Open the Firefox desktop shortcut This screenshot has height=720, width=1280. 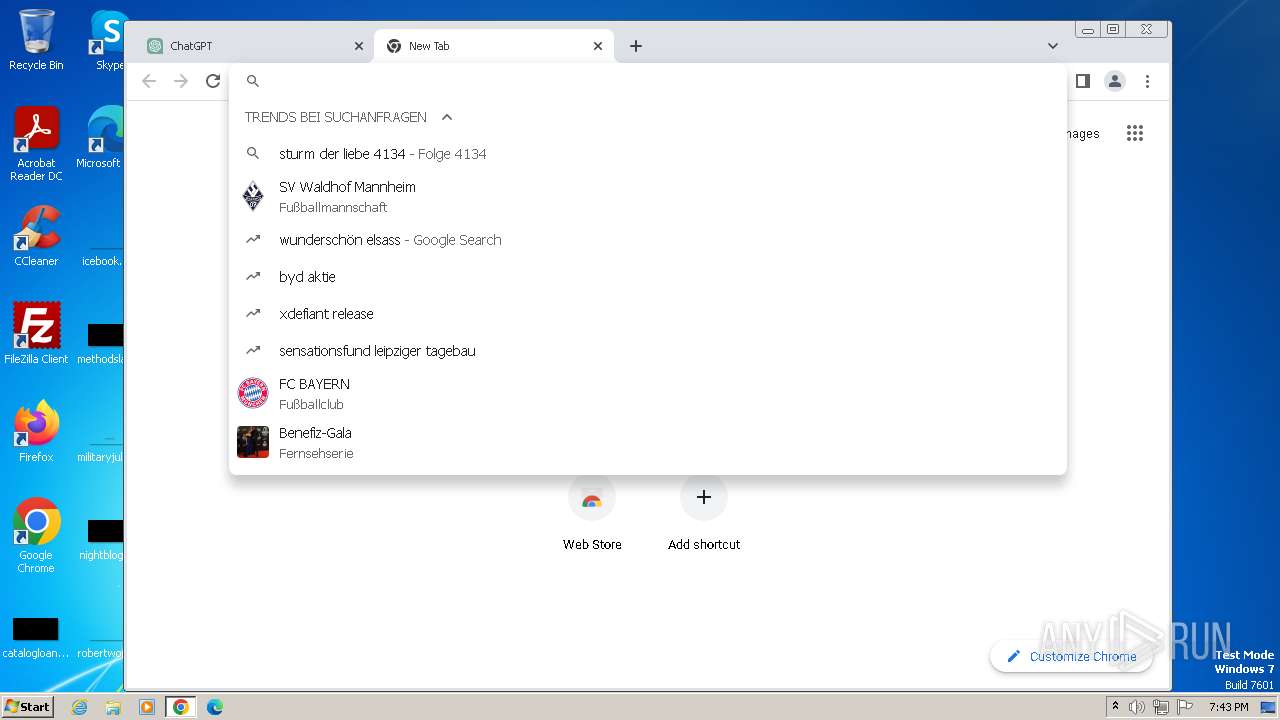36,432
